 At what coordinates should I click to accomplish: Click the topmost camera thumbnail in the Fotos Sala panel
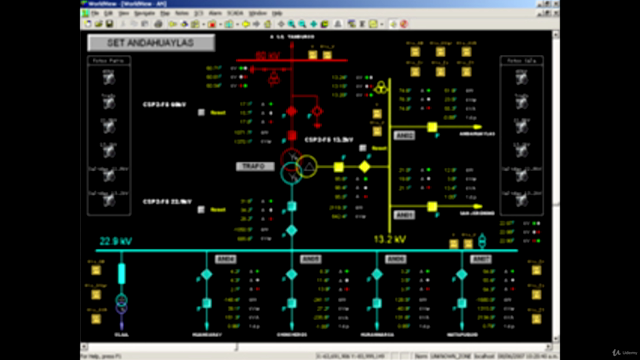coord(522,77)
